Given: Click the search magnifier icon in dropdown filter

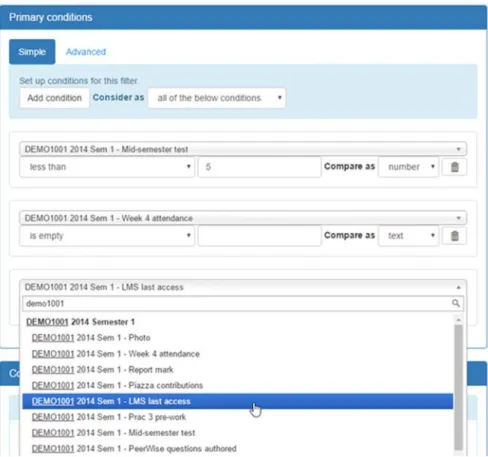Looking at the screenshot, I should (456, 303).
